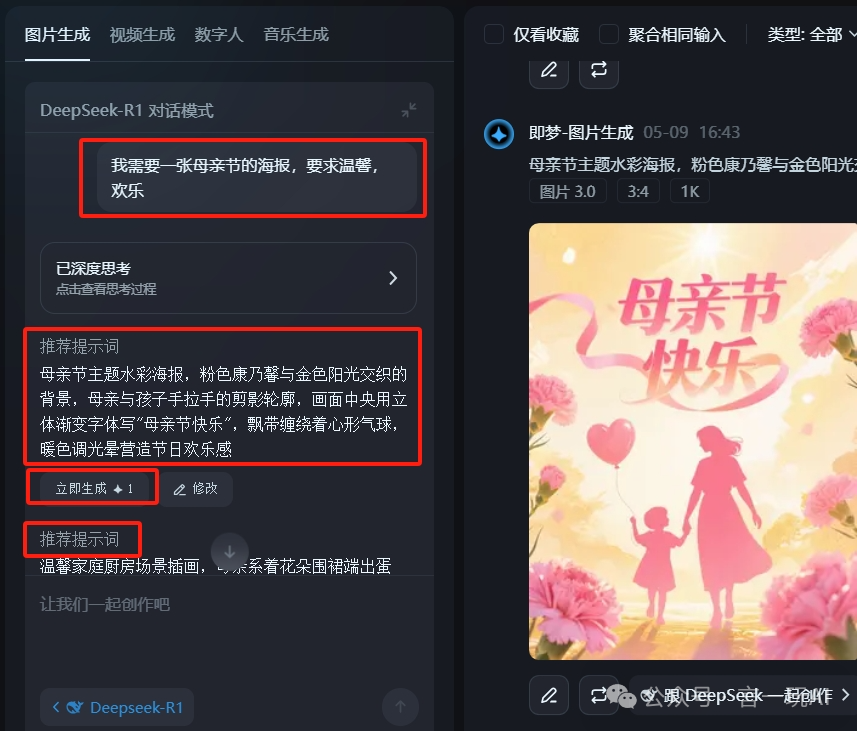Click the edit pencil icon above 即梦 message
The height and width of the screenshot is (731, 857).
coord(549,70)
